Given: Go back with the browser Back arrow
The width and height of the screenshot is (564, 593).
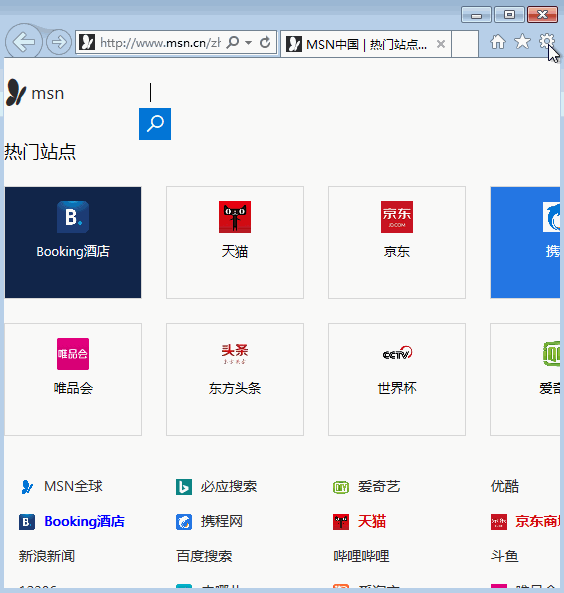Looking at the screenshot, I should click(24, 42).
